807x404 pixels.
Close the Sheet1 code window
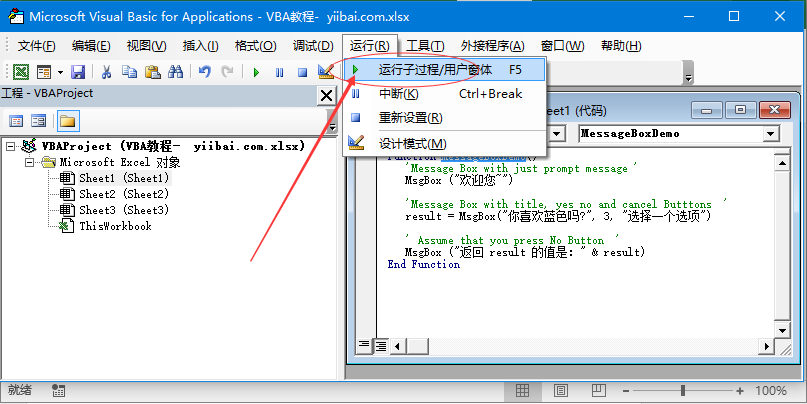tap(775, 110)
